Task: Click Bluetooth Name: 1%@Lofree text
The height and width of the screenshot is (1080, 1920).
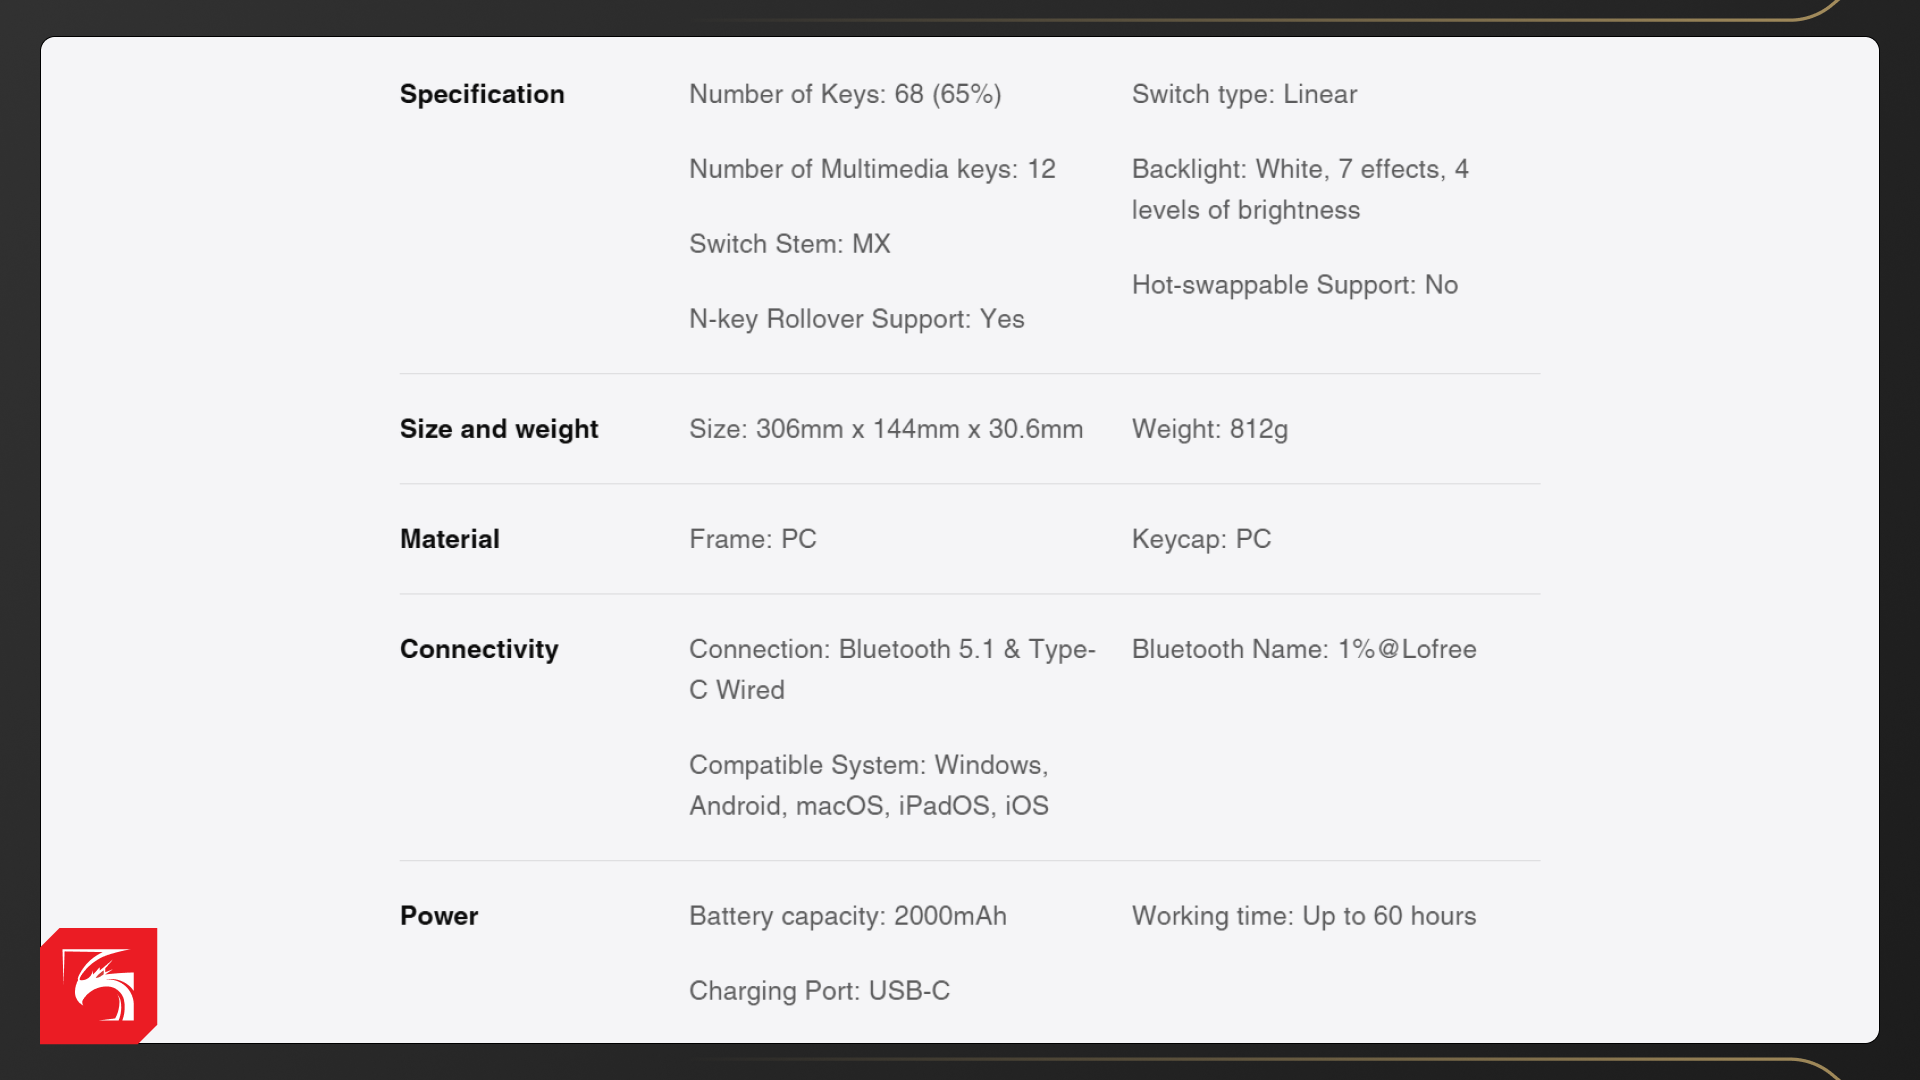Action: (x=1304, y=649)
